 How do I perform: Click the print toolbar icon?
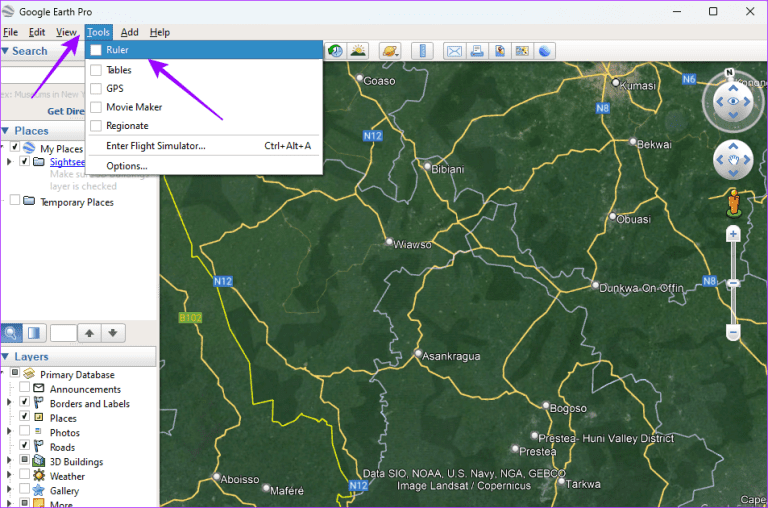477,51
